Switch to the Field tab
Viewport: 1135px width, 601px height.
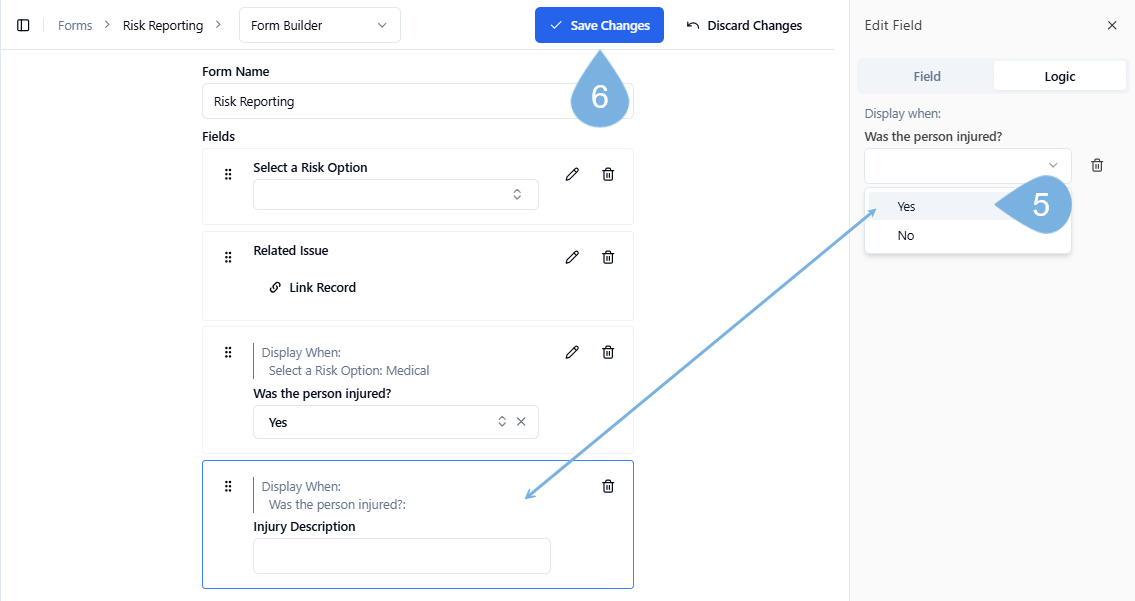coord(926,76)
